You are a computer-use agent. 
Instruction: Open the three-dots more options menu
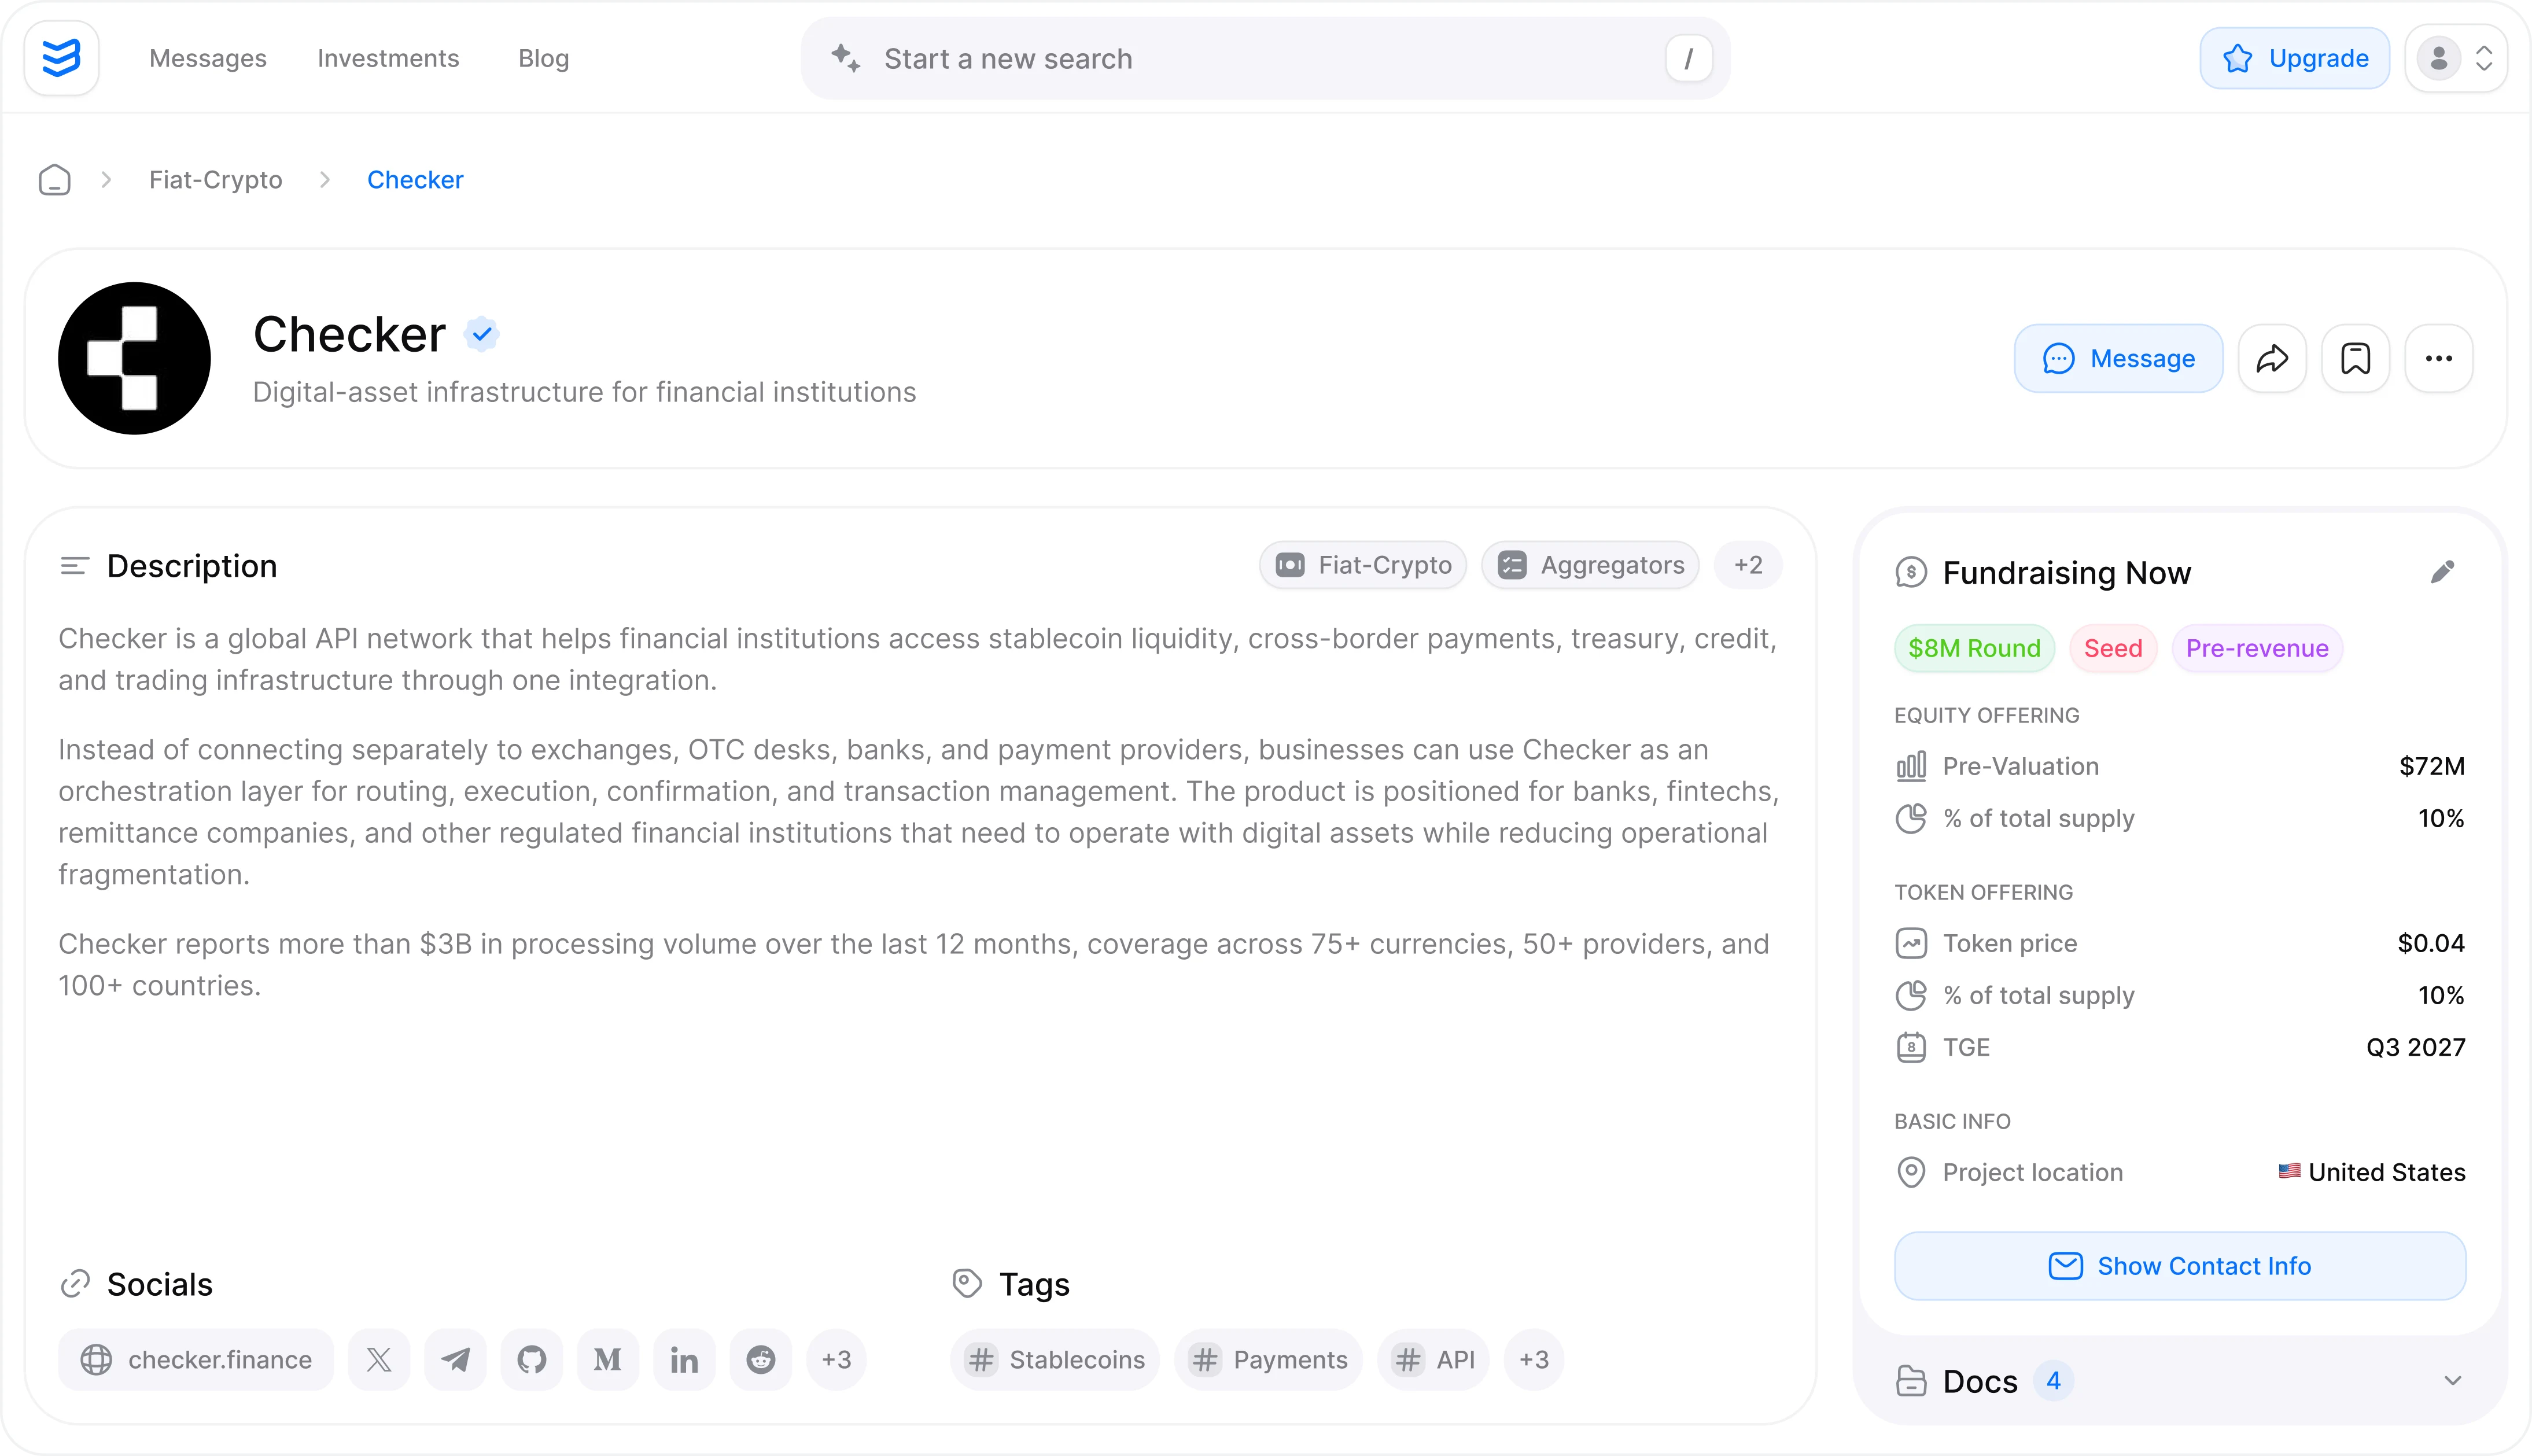pos(2438,358)
